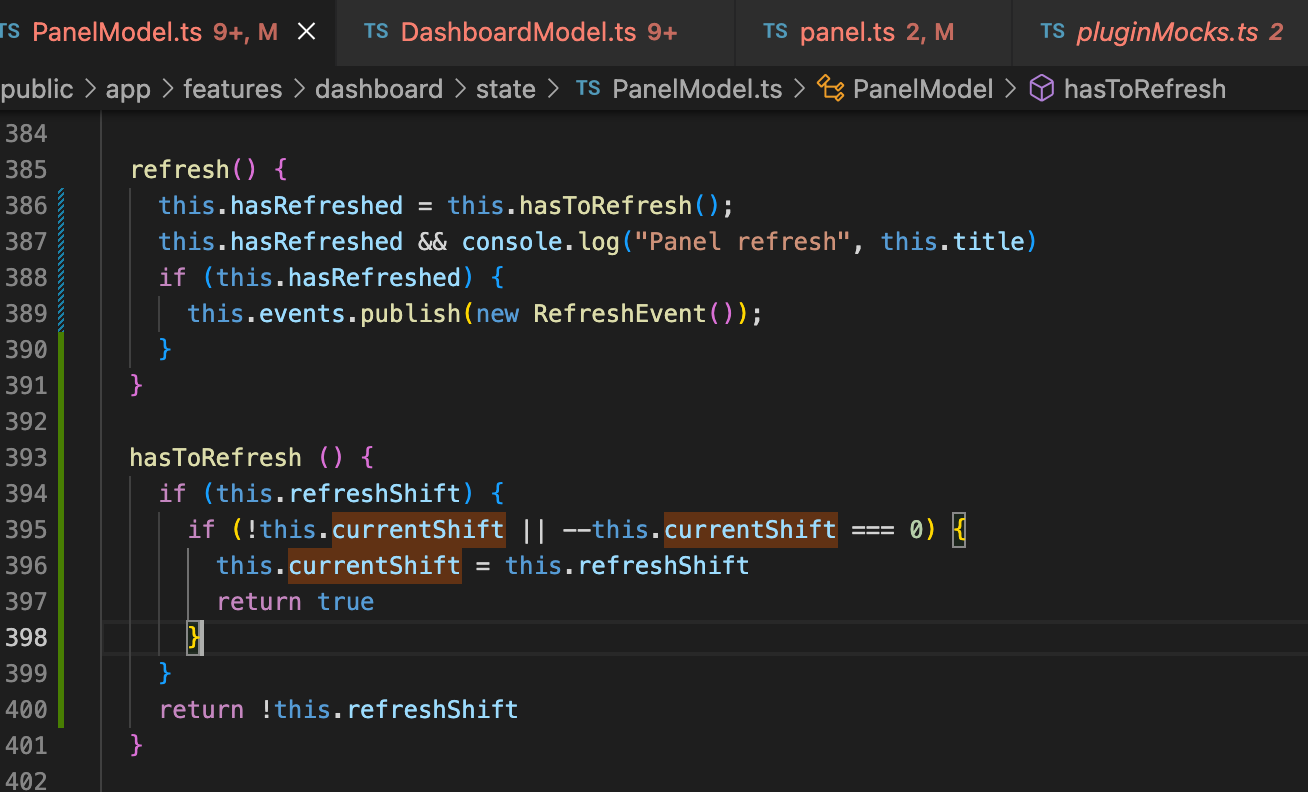The height and width of the screenshot is (792, 1308).
Task: Click line number 398 in the gutter
Action: tap(27, 637)
